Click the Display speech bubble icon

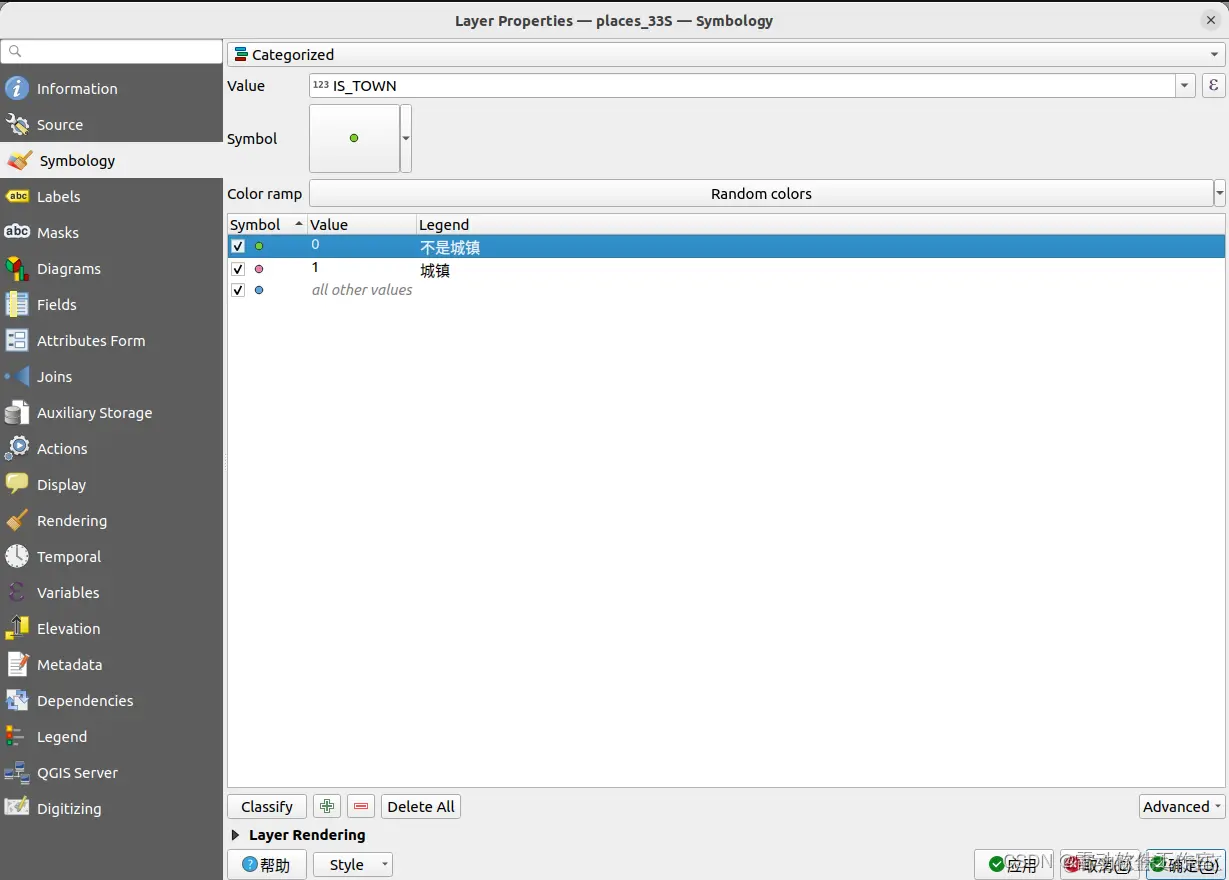17,484
